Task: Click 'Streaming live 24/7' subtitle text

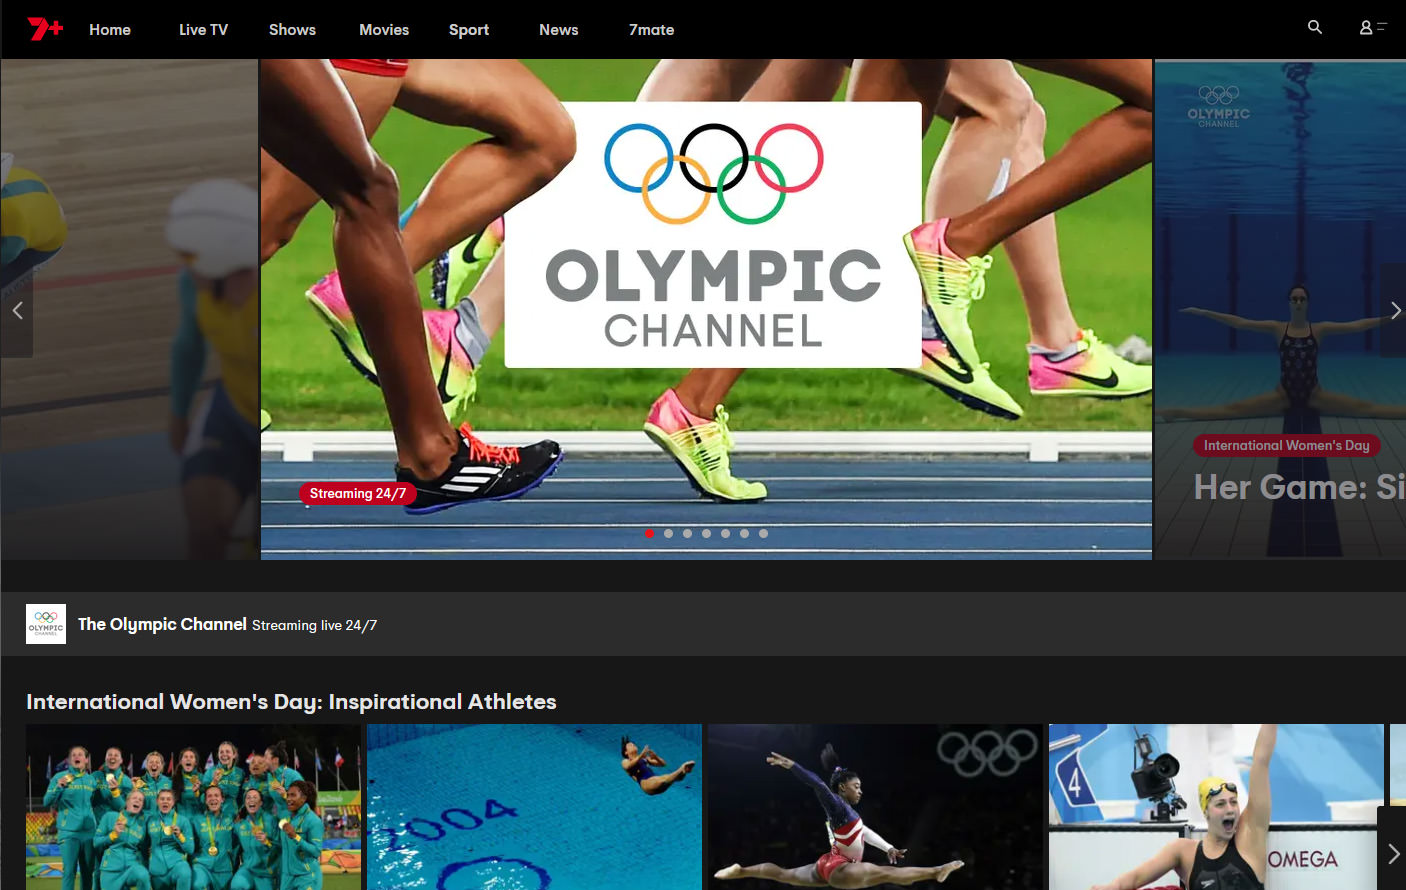Action: pyautogui.click(x=314, y=625)
